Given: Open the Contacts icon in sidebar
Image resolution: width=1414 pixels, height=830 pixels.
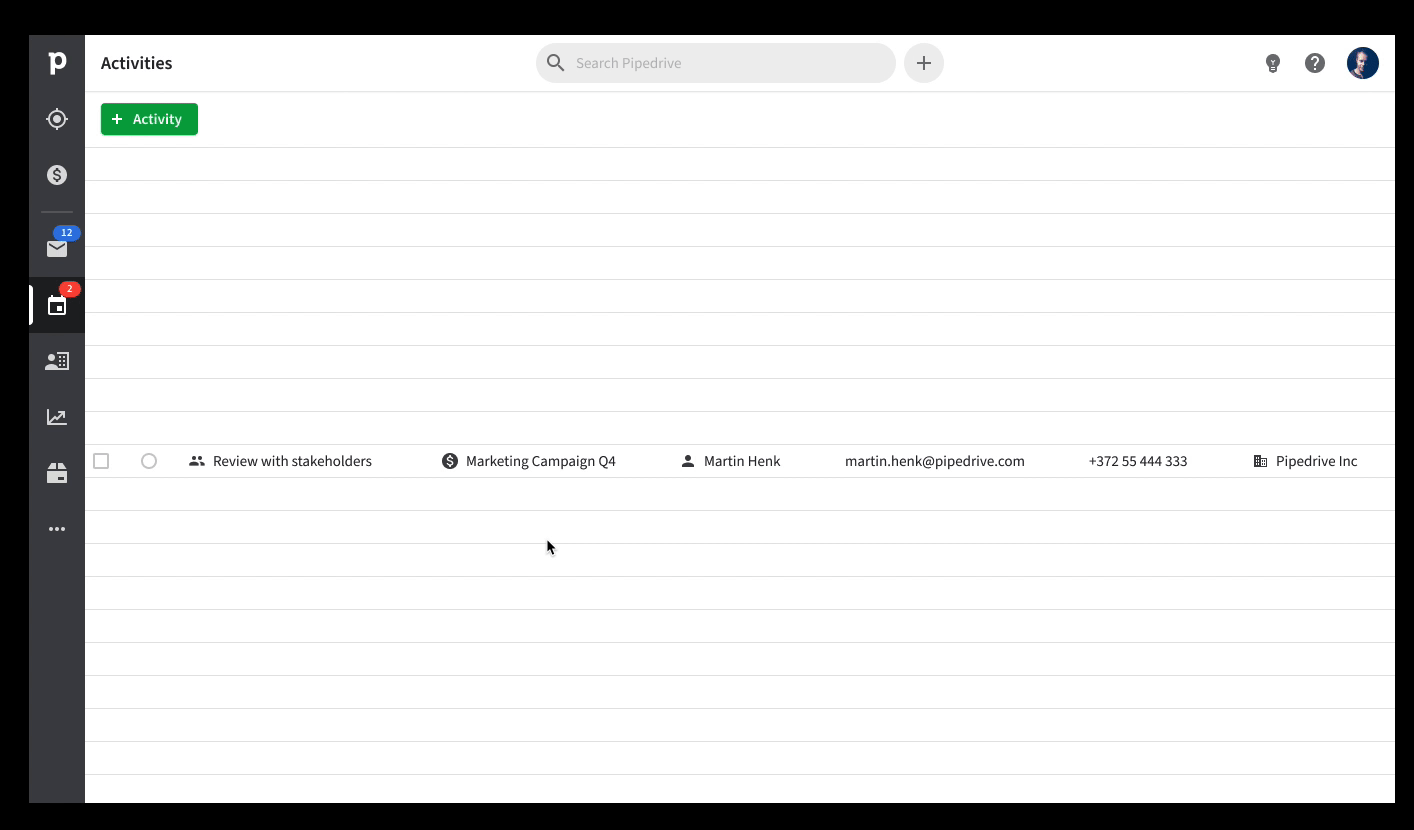Looking at the screenshot, I should click(57, 361).
